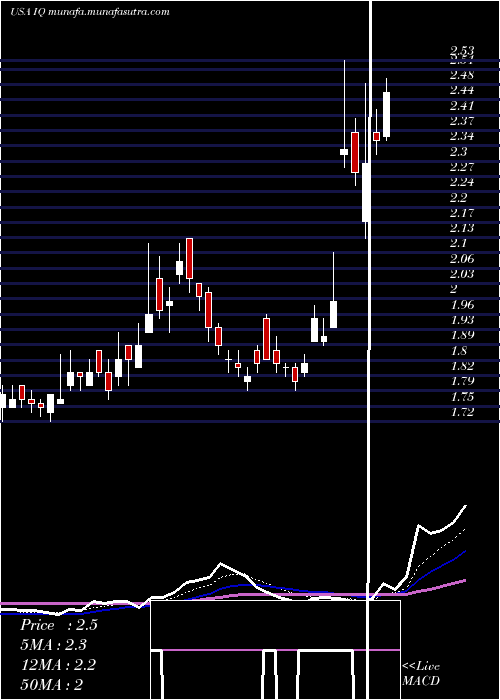This screenshot has width=500, height=700.
Task: Click the '12MA : 2.2' readout
Action: [58, 665]
